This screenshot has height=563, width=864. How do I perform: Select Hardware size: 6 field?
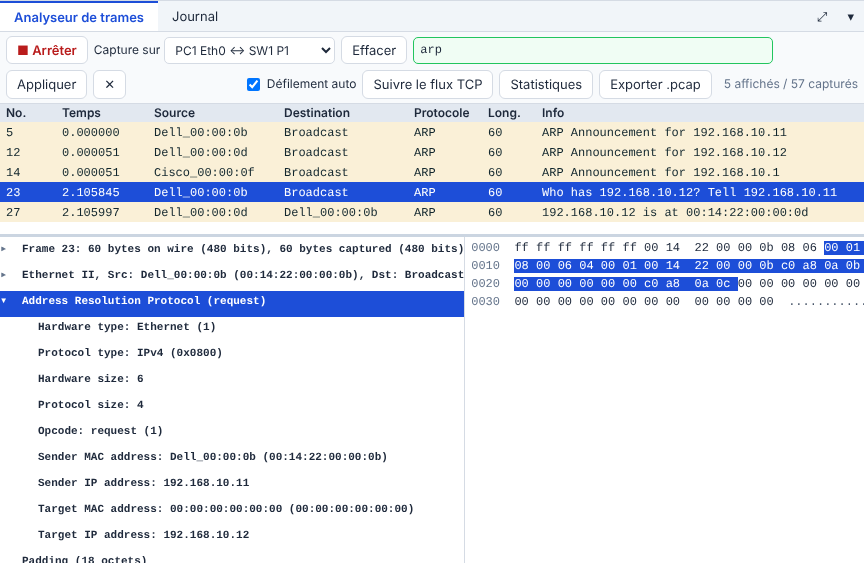click(90, 378)
